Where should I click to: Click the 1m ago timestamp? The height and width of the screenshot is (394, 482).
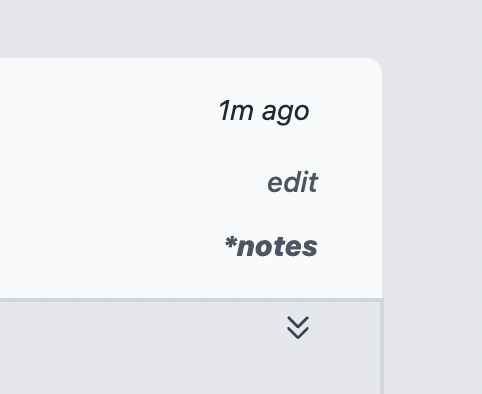click(x=264, y=111)
